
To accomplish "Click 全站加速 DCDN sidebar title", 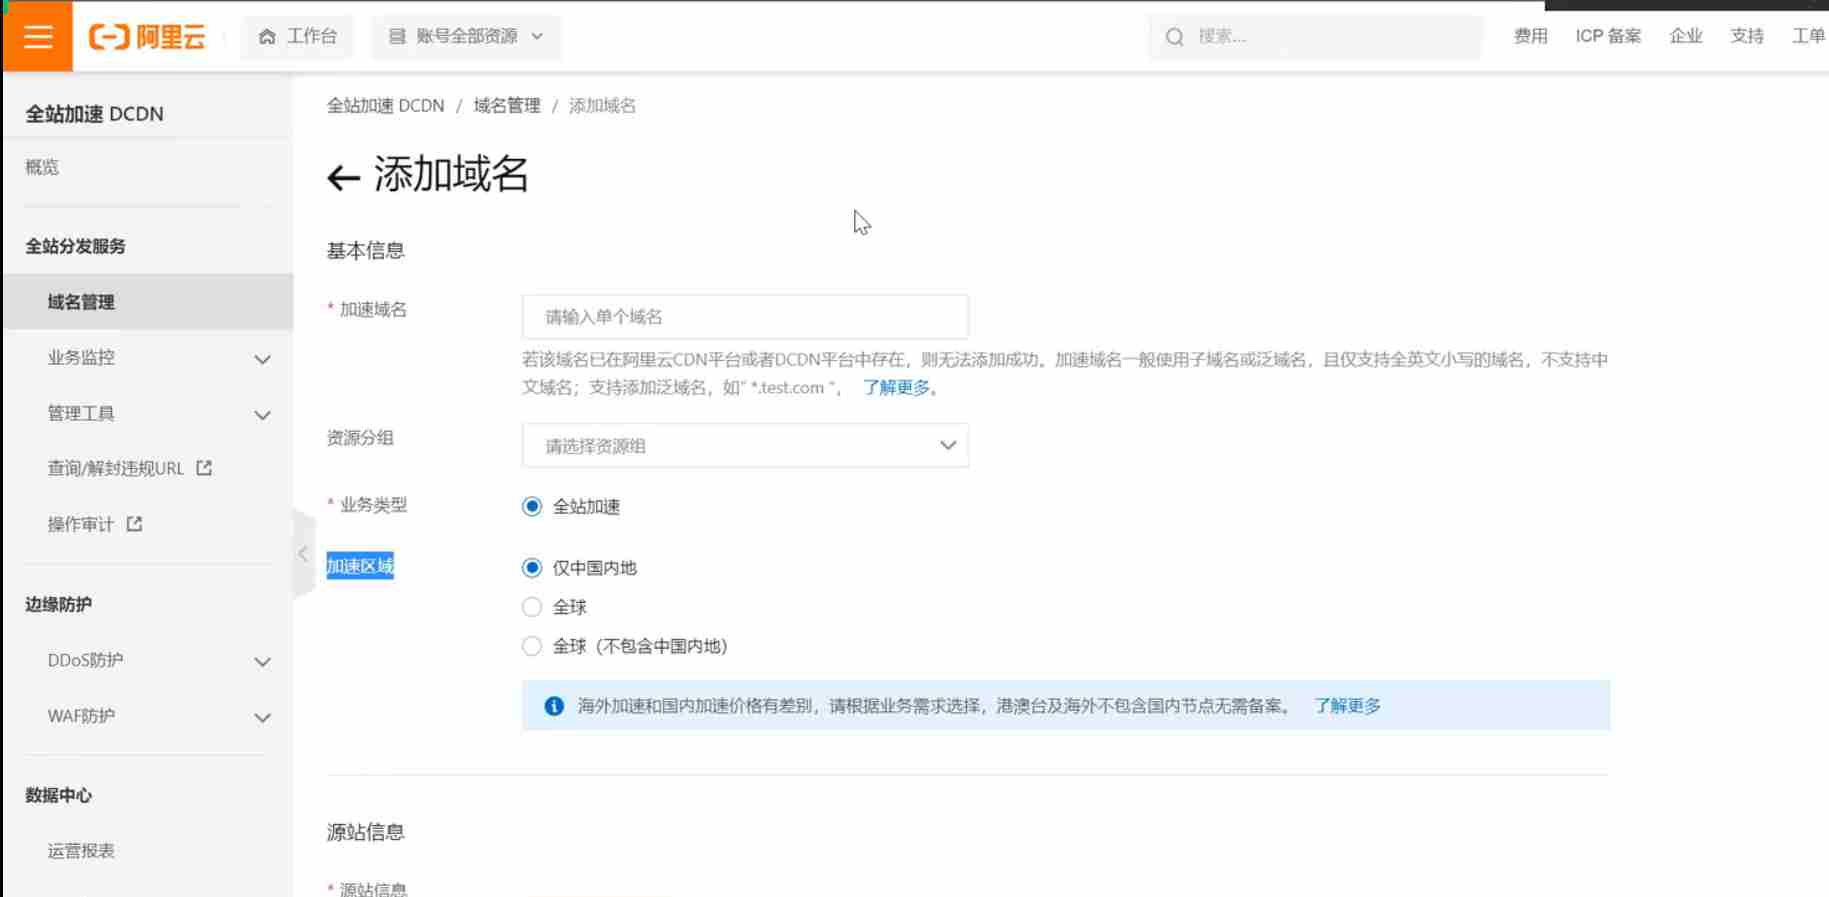I will 94,114.
